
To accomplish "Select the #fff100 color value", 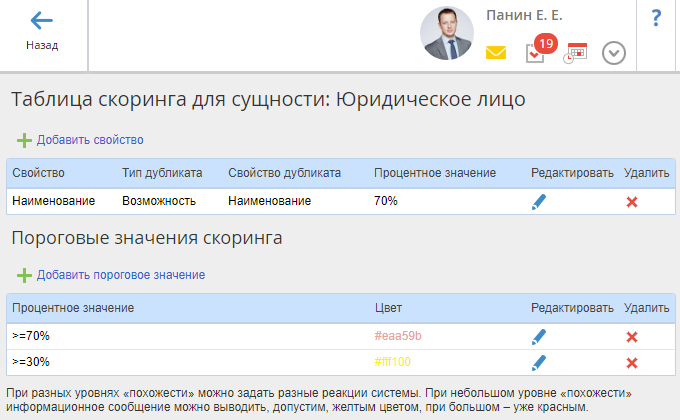I will click(393, 362).
